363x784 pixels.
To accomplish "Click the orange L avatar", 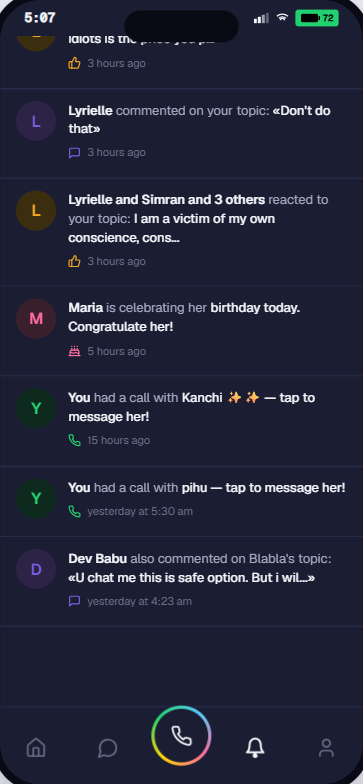I will [x=36, y=210].
